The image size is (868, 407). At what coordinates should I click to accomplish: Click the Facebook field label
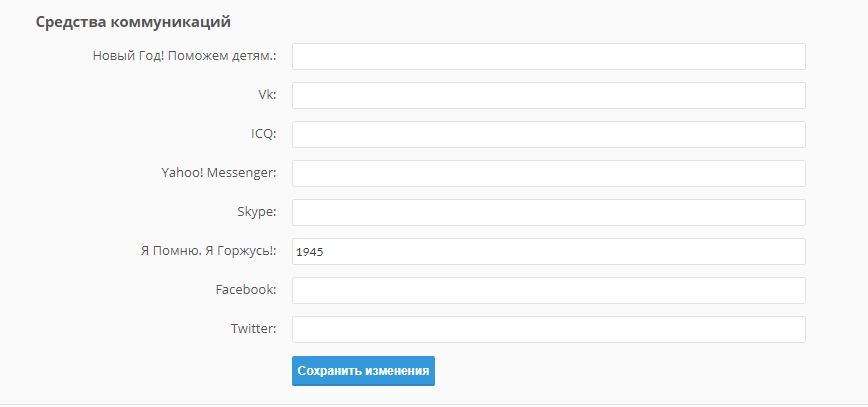(x=245, y=291)
